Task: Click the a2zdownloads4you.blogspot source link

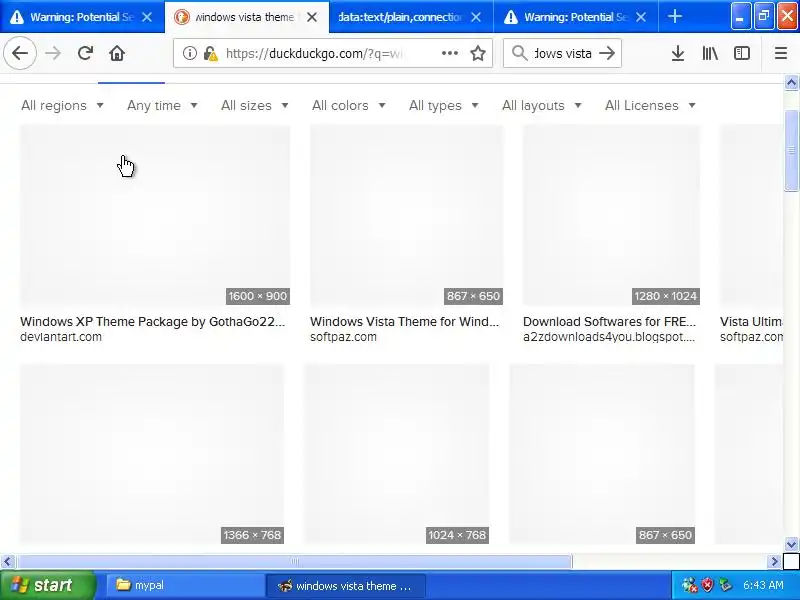Action: point(609,337)
